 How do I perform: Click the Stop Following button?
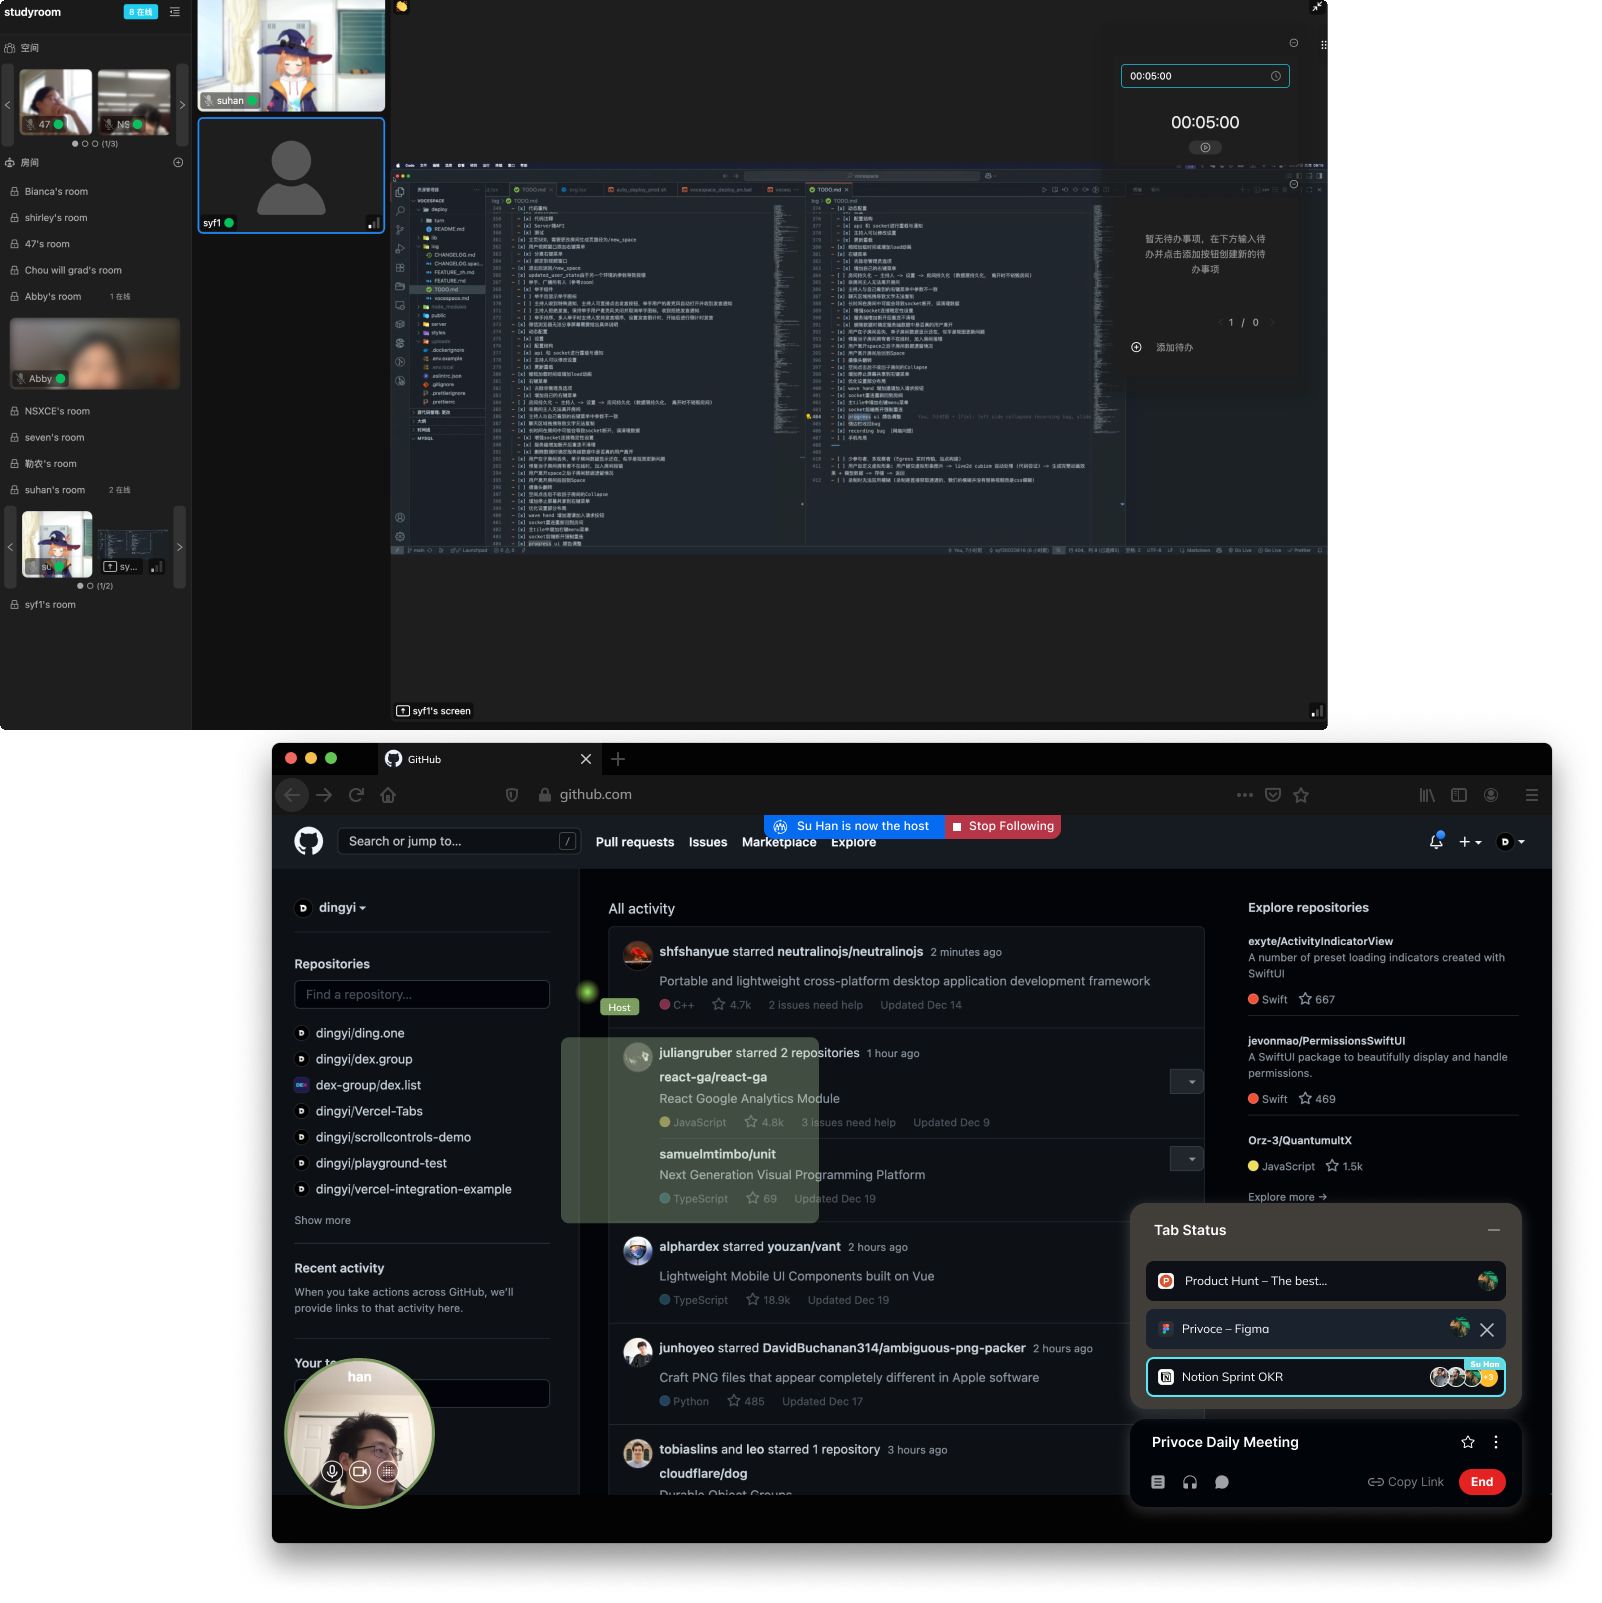[1002, 826]
